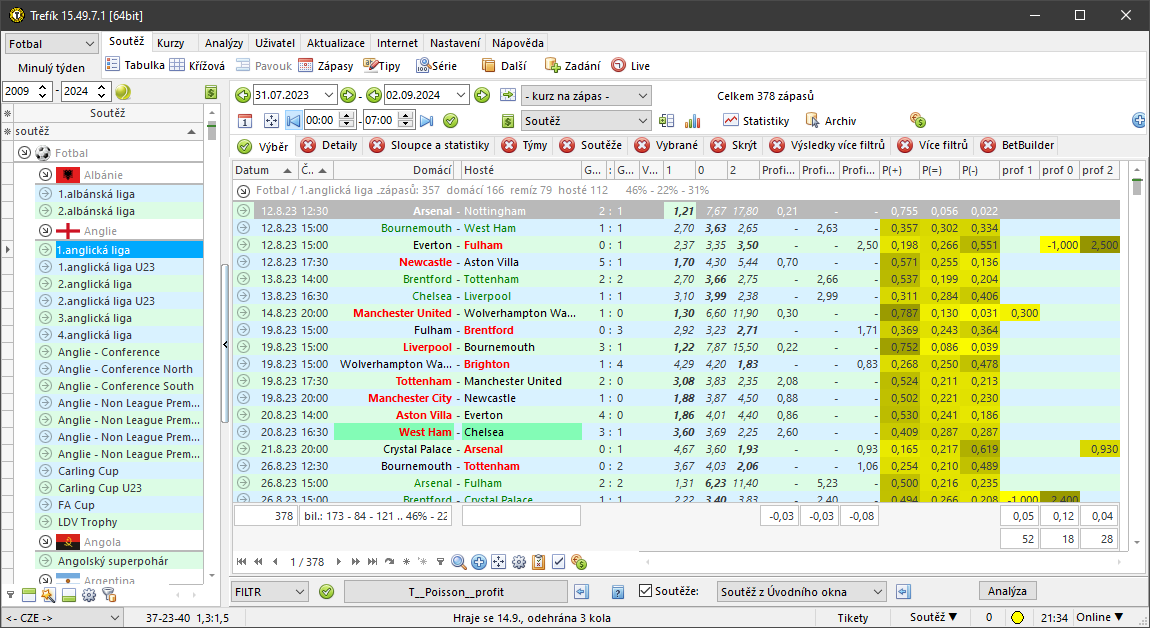Start the Live view
The image size is (1150, 628).
coord(631,65)
